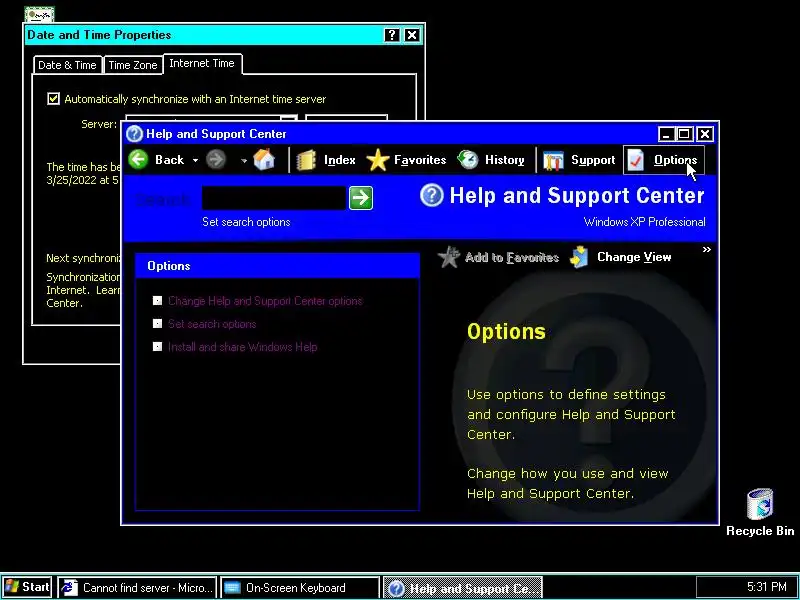
Task: Open Favorites star in toolbar
Action: [x=378, y=160]
